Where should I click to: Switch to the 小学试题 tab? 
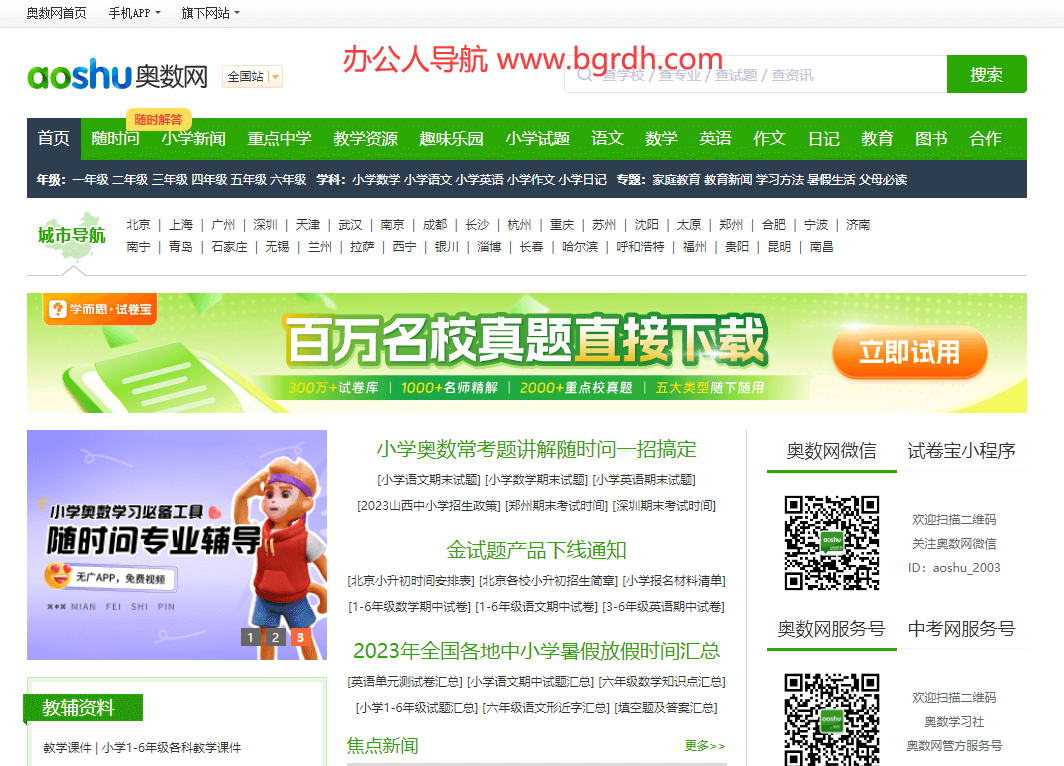coord(538,140)
